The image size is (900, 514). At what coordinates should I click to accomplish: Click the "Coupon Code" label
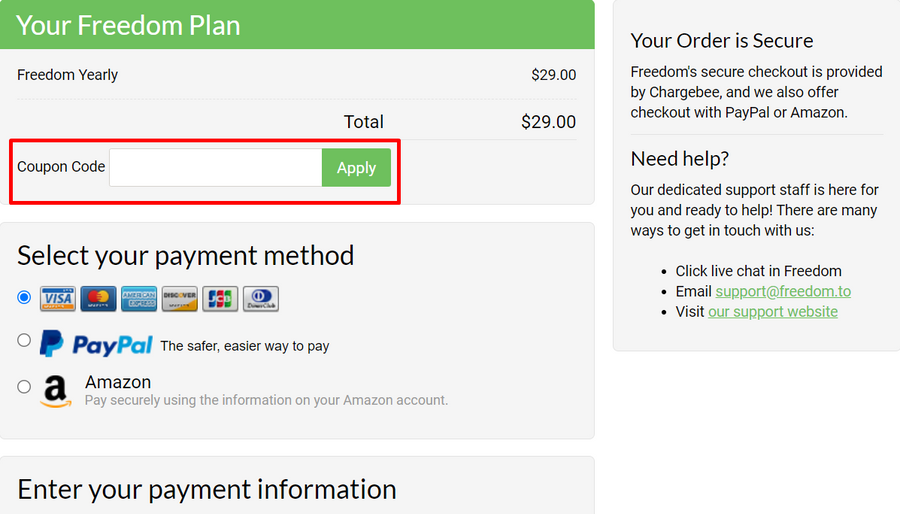(x=61, y=167)
